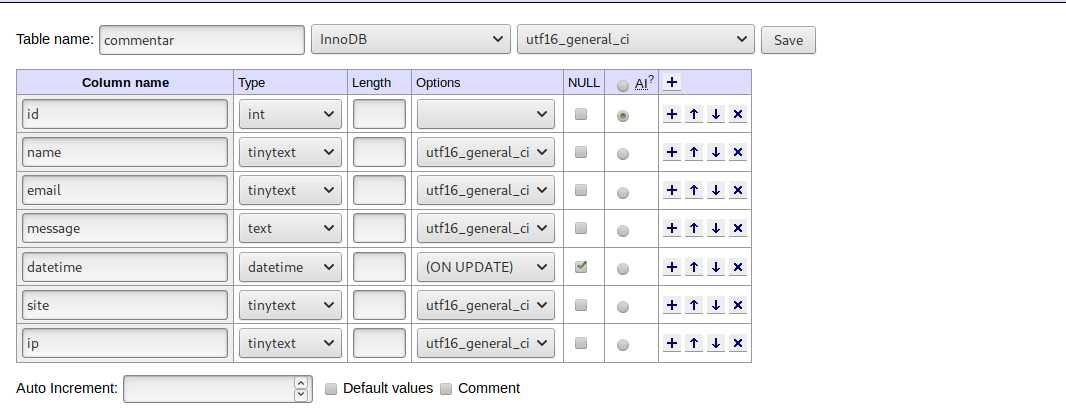Open the type dropdown for message column

click(291, 228)
